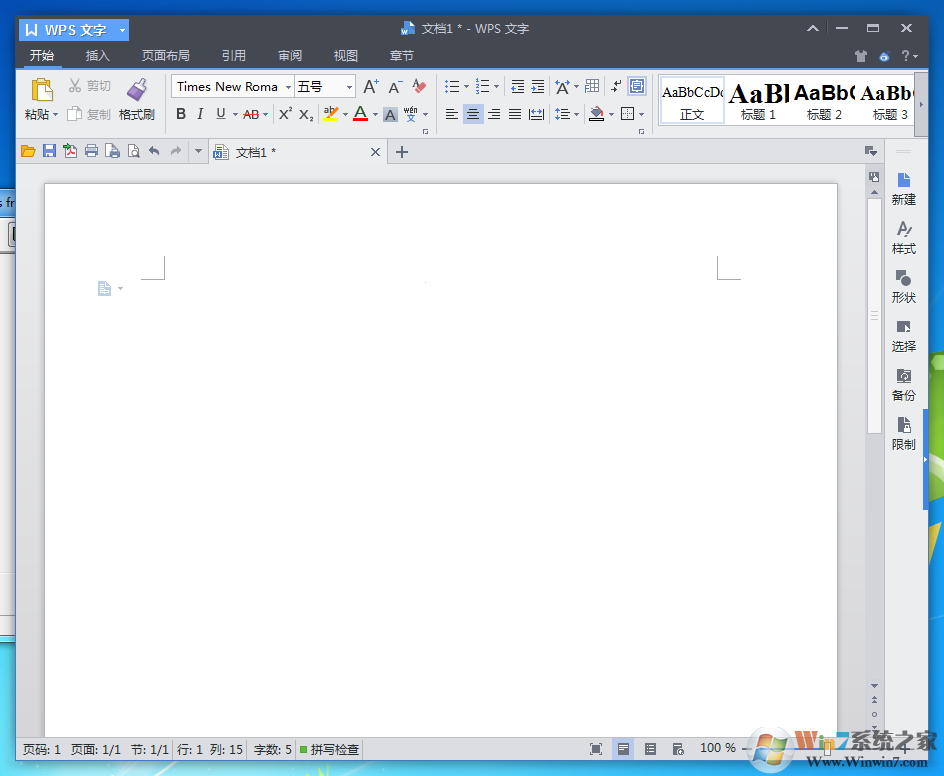
Task: Expand the highlight color dropdown arrow
Action: (344, 114)
